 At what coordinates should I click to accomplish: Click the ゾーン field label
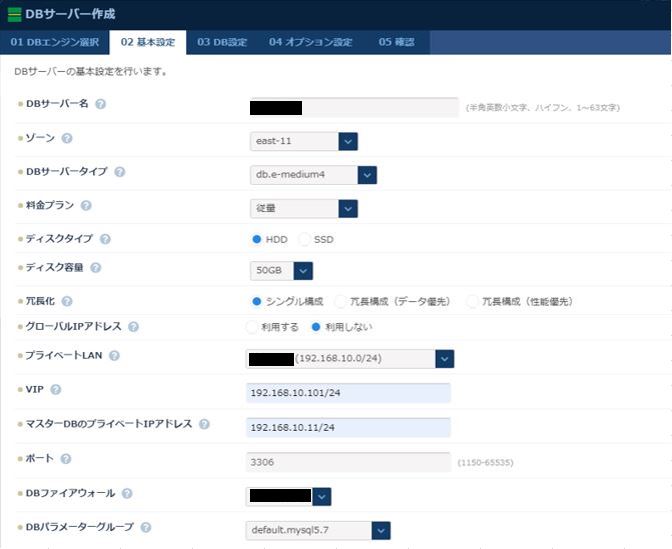pyautogui.click(x=40, y=138)
